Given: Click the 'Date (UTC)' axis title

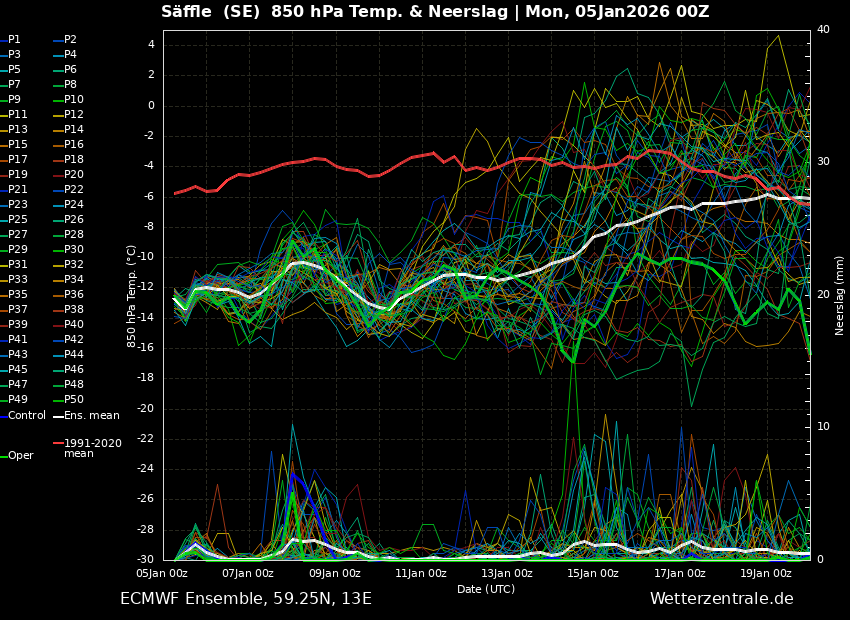Looking at the screenshot, I should [486, 589].
